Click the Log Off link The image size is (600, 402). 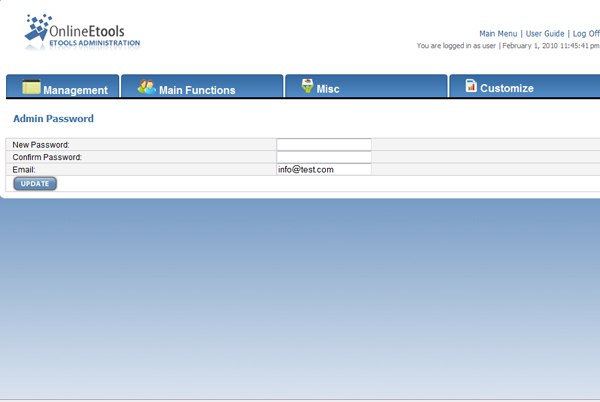pos(586,34)
